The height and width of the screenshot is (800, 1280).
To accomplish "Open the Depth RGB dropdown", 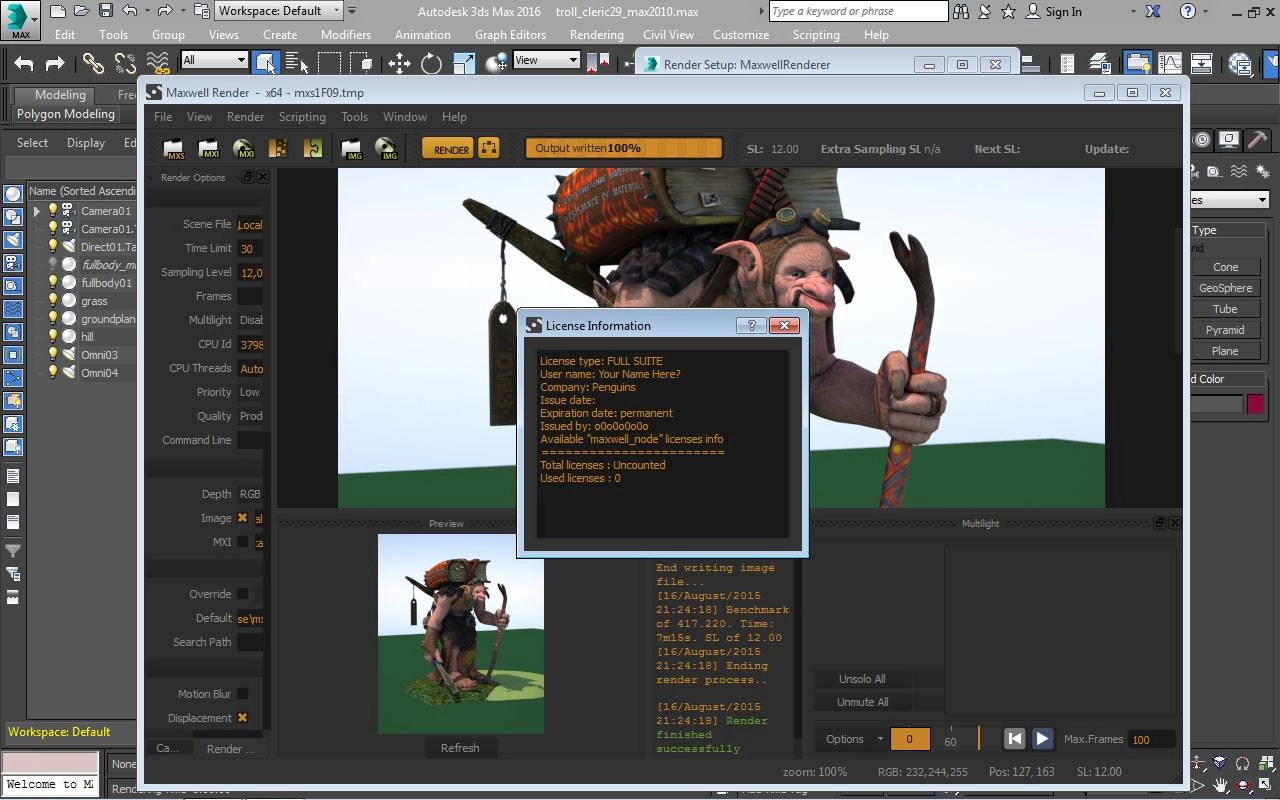I will 250,494.
